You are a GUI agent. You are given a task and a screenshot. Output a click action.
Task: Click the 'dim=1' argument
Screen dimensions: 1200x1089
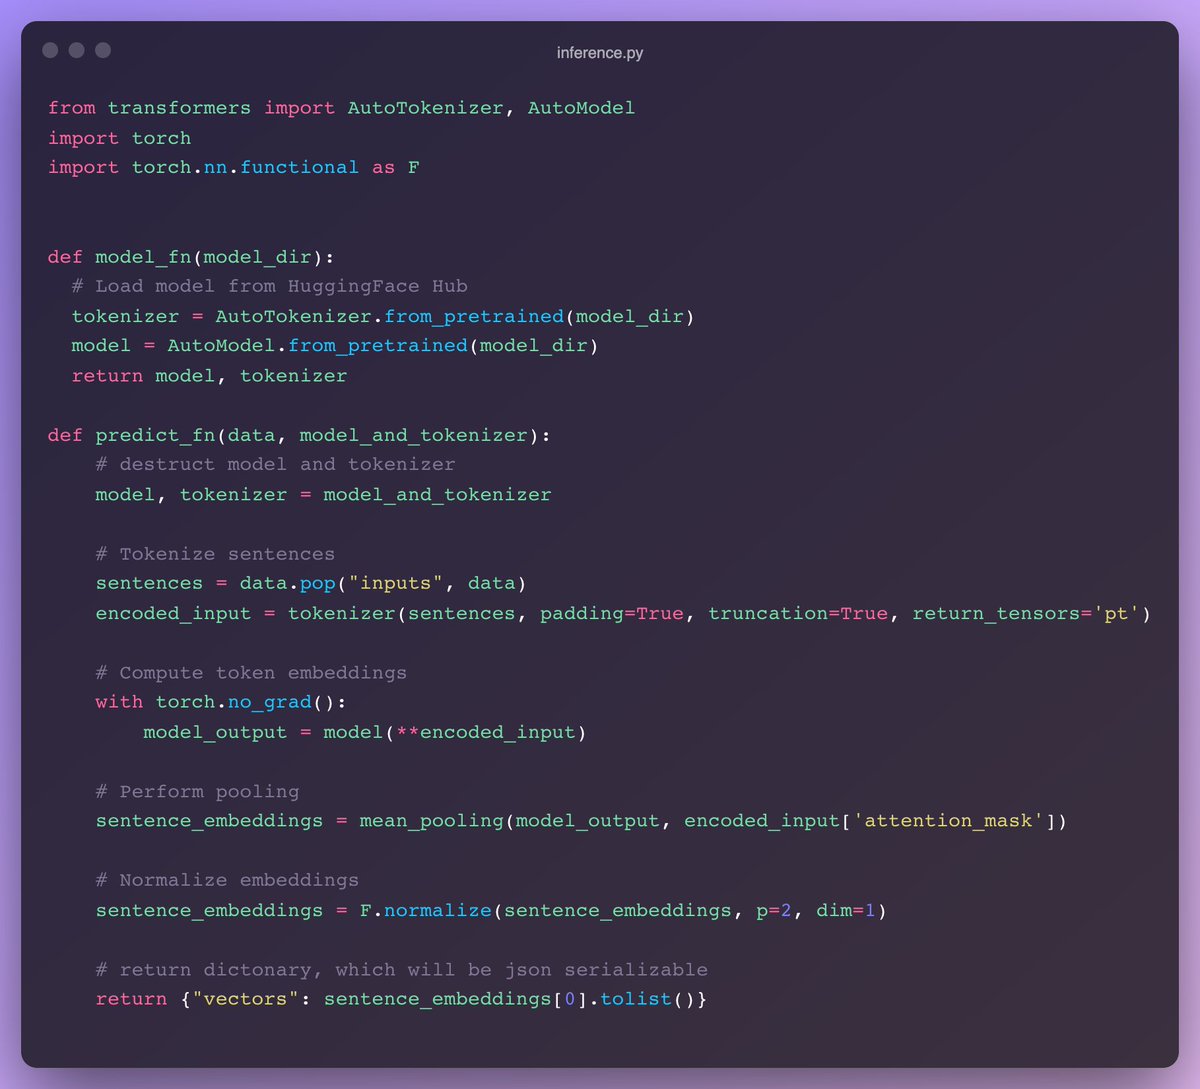(846, 911)
